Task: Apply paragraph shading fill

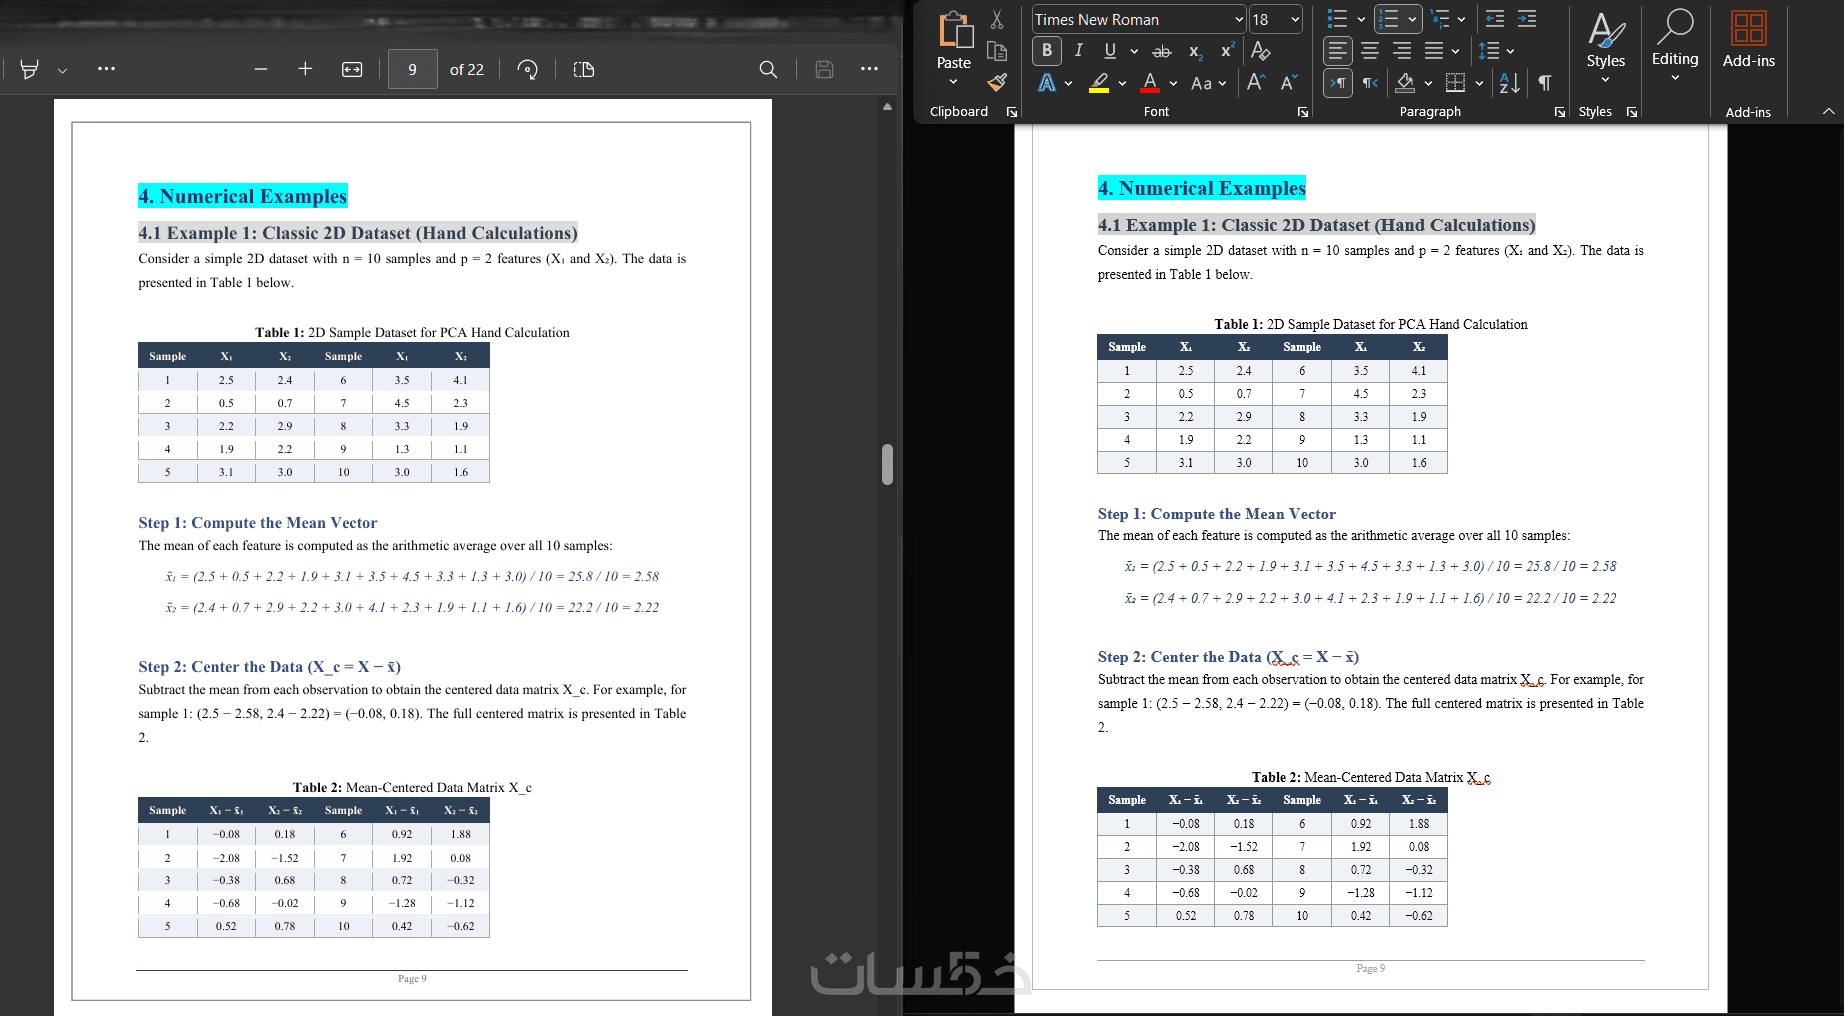Action: click(1405, 83)
